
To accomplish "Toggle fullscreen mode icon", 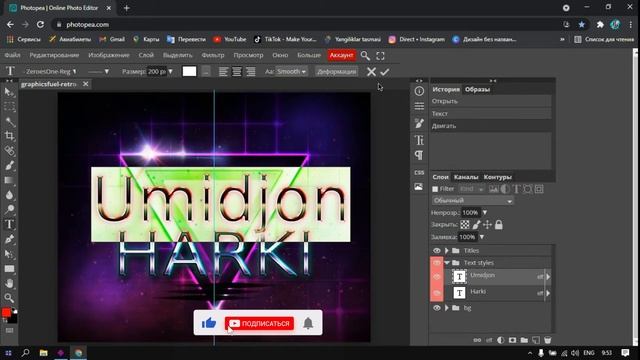I will coord(380,56).
